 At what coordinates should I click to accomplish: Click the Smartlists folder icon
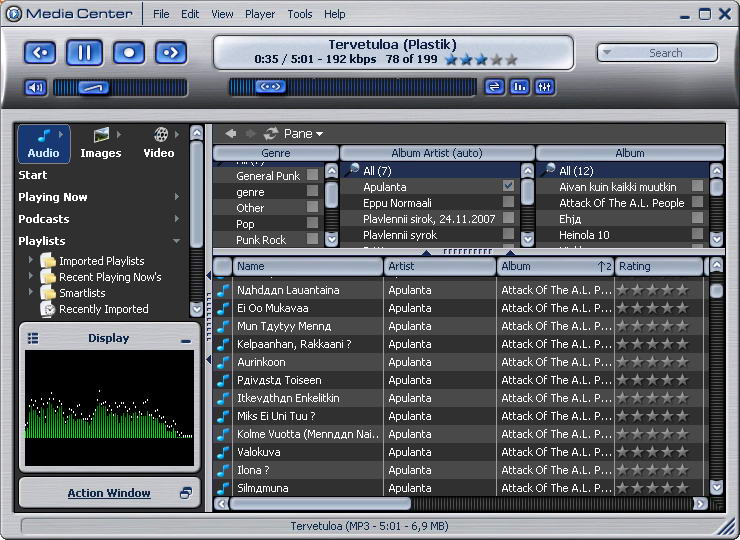(48, 293)
